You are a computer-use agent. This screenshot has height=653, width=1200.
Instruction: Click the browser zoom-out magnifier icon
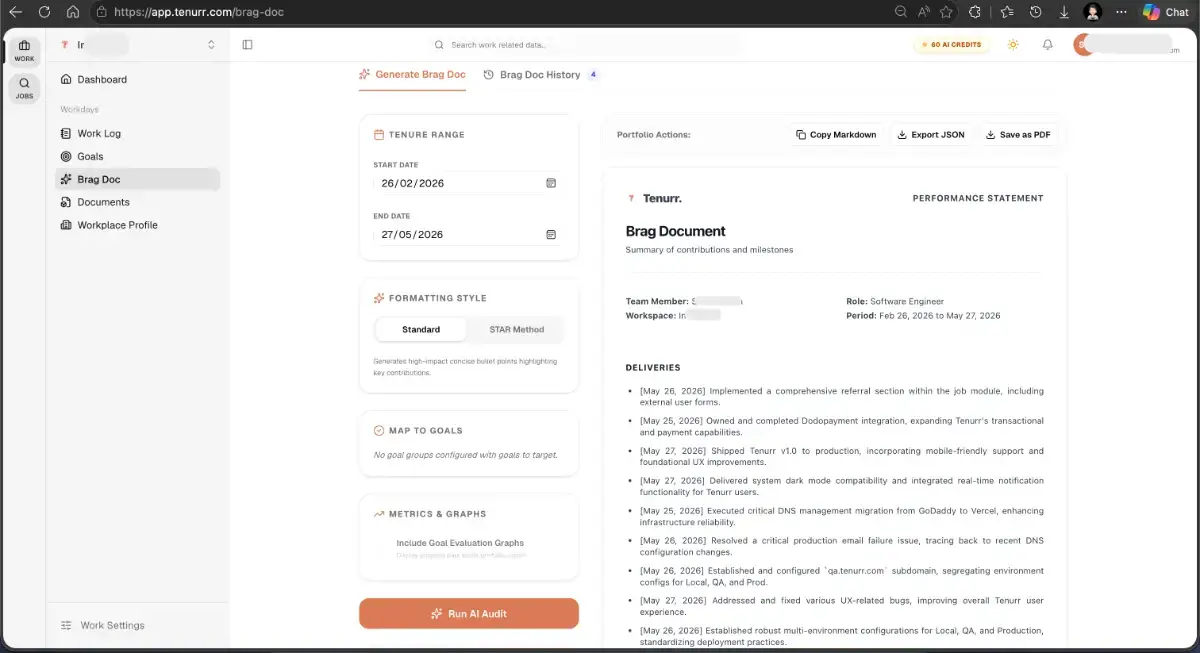pyautogui.click(x=901, y=12)
